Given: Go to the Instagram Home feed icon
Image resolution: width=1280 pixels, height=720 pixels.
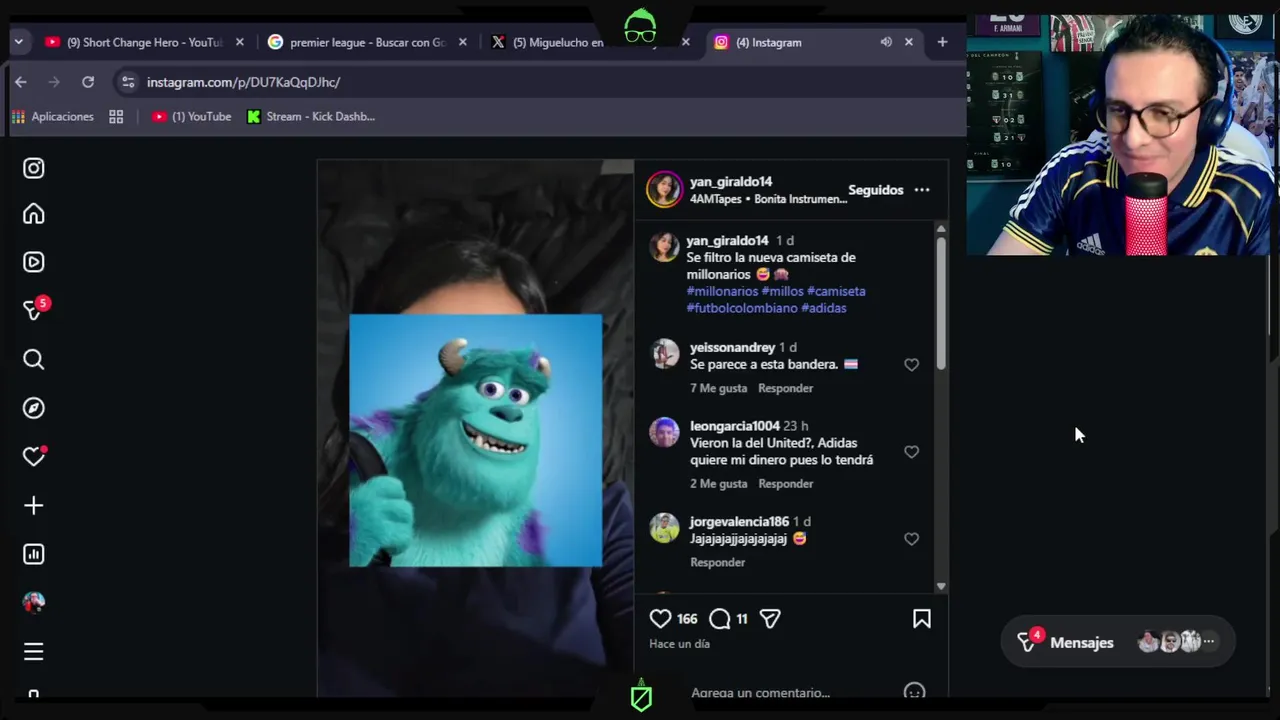Looking at the screenshot, I should tap(34, 214).
